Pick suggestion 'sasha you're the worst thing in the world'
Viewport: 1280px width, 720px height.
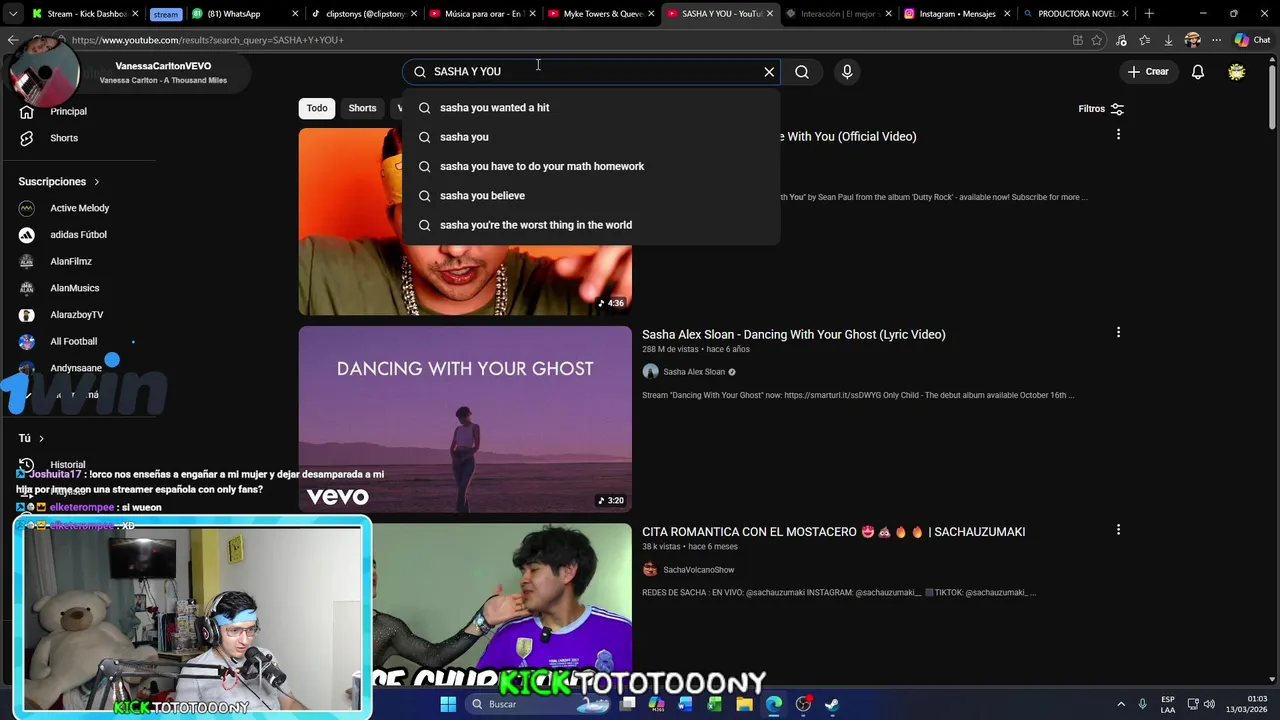(x=591, y=225)
